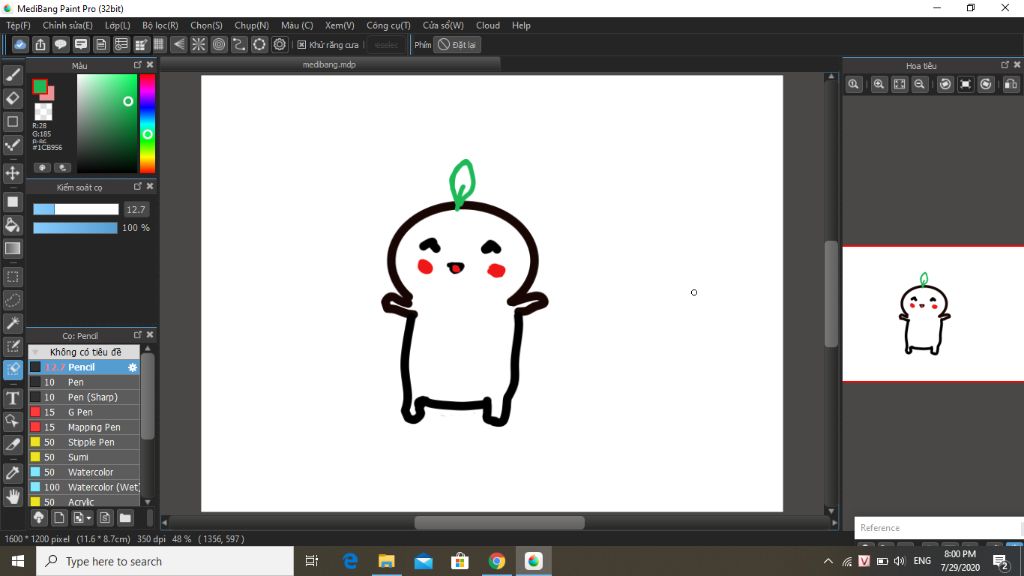The width and height of the screenshot is (1024, 576).
Task: Enable the curve snap
Action: (239, 44)
